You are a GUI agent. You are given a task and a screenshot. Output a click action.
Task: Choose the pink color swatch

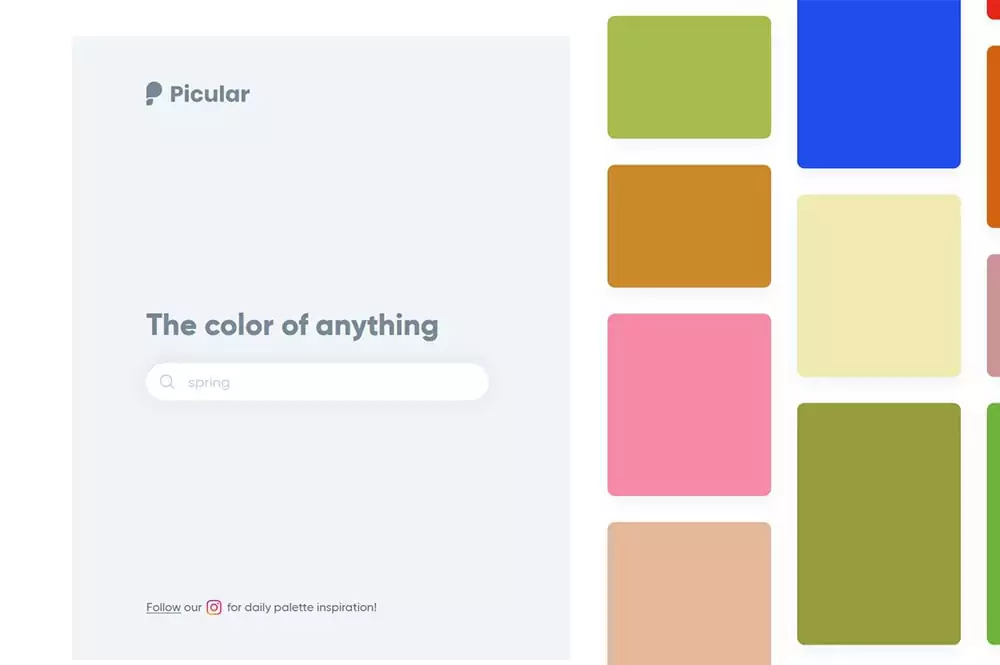[x=689, y=404]
